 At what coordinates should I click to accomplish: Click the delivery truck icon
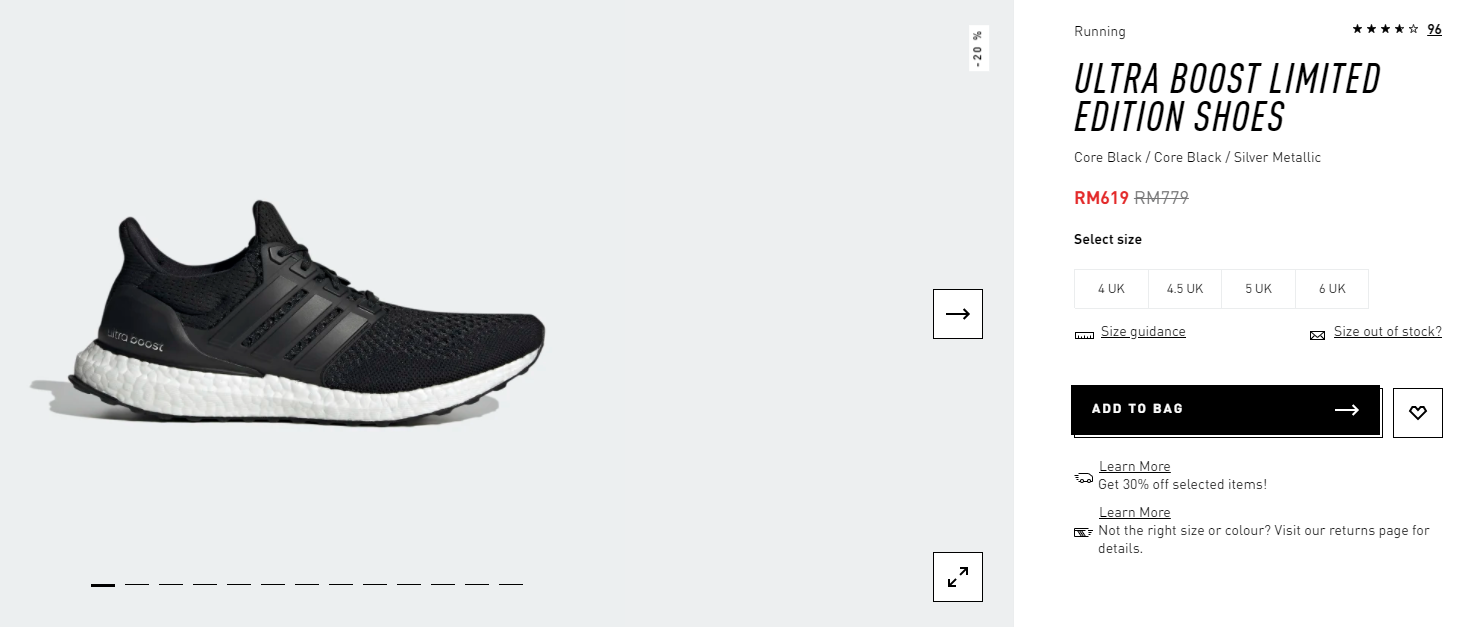click(x=1084, y=478)
